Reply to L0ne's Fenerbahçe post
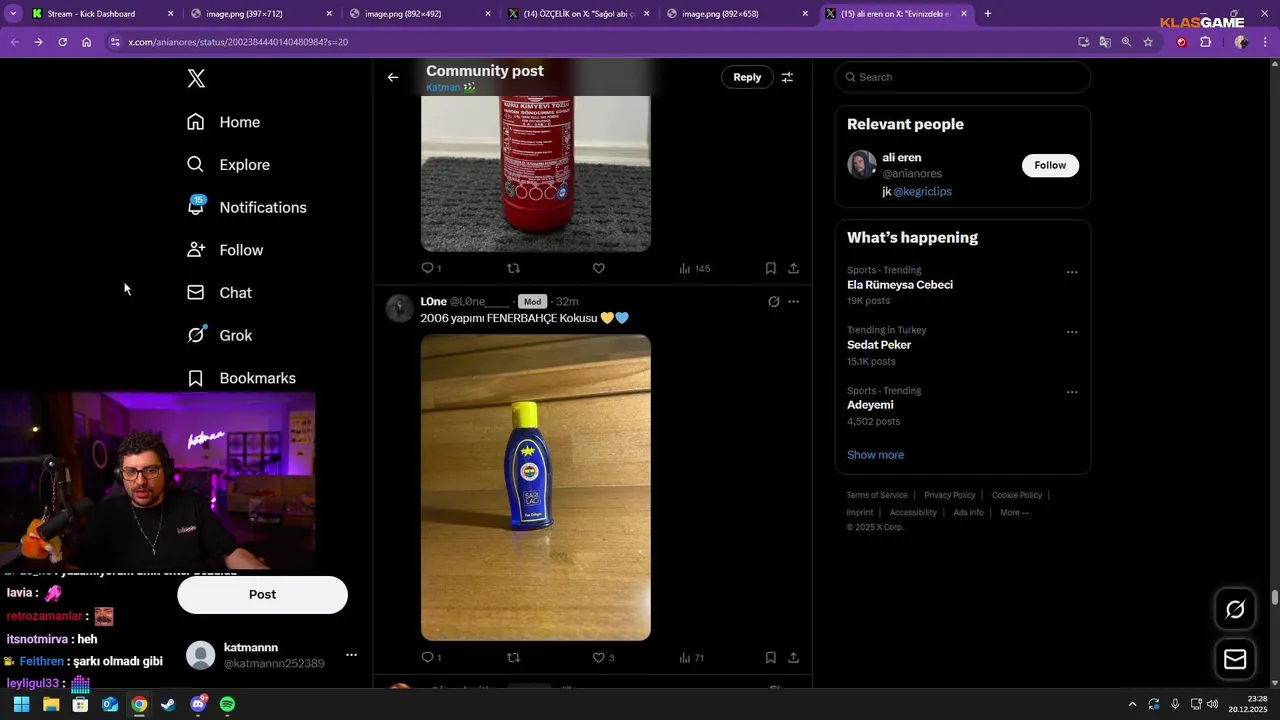 tap(431, 657)
